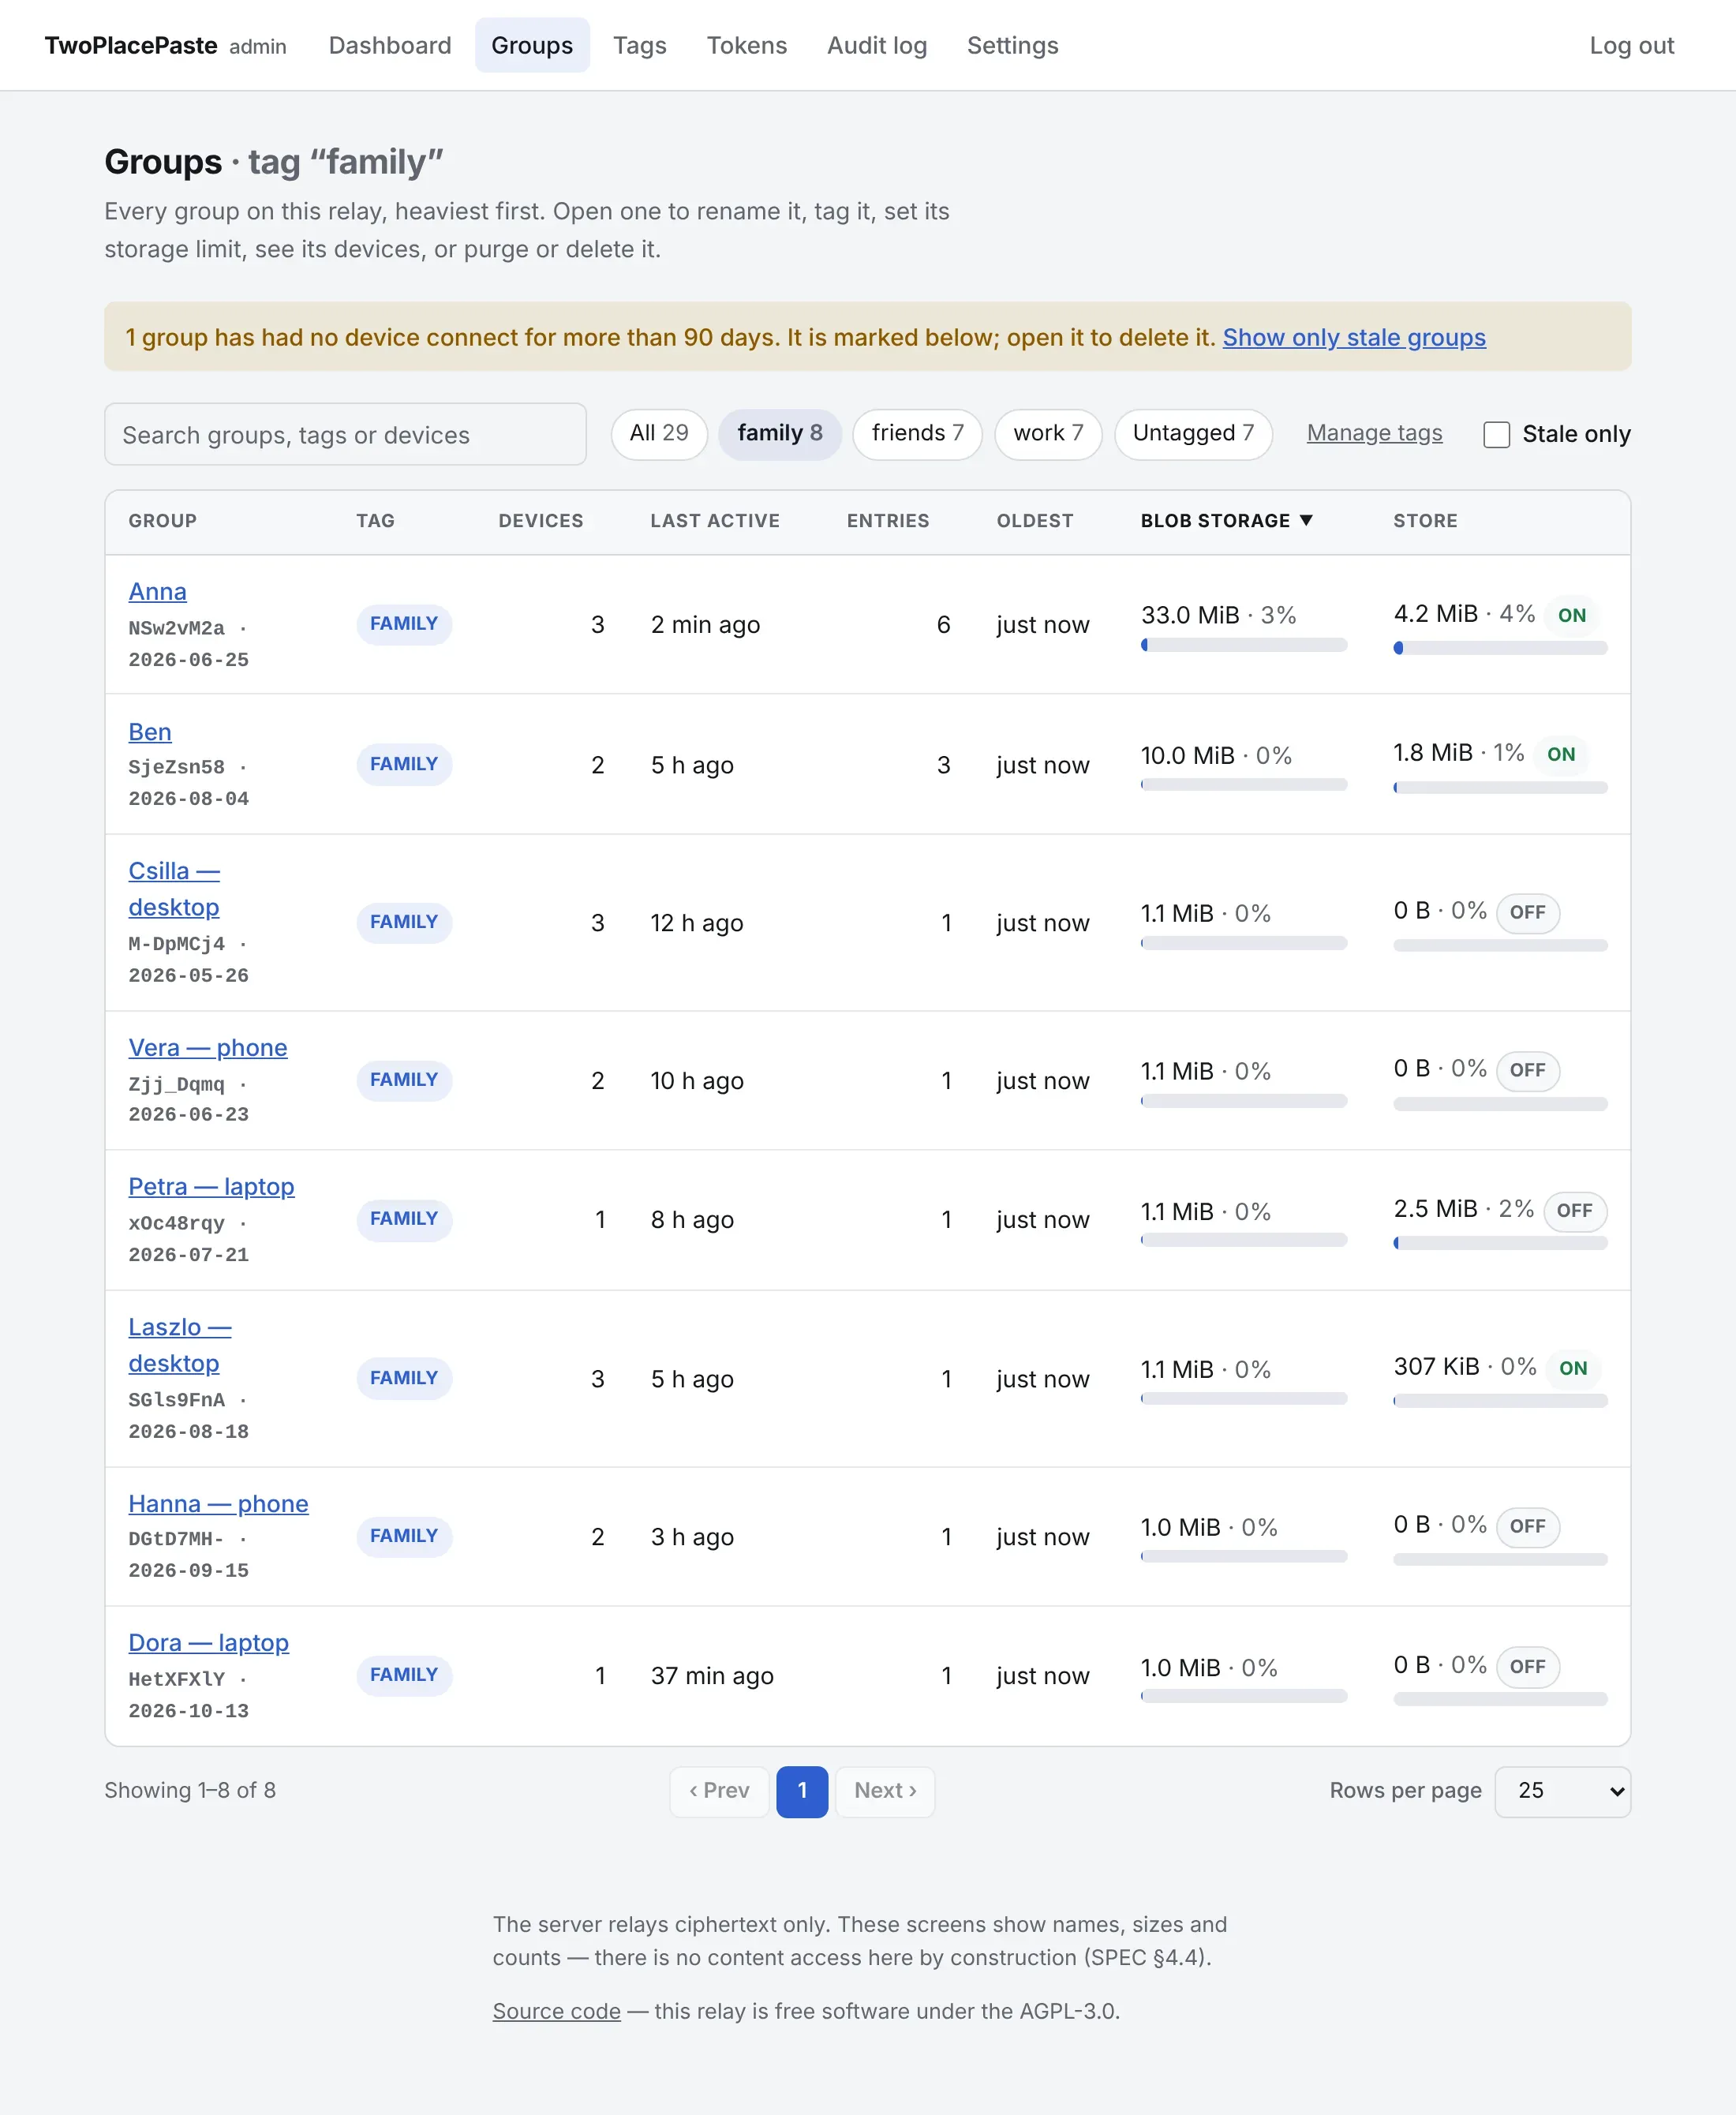Toggle Anna's store ON switch
The width and height of the screenshot is (1736, 2115).
pyautogui.click(x=1571, y=615)
